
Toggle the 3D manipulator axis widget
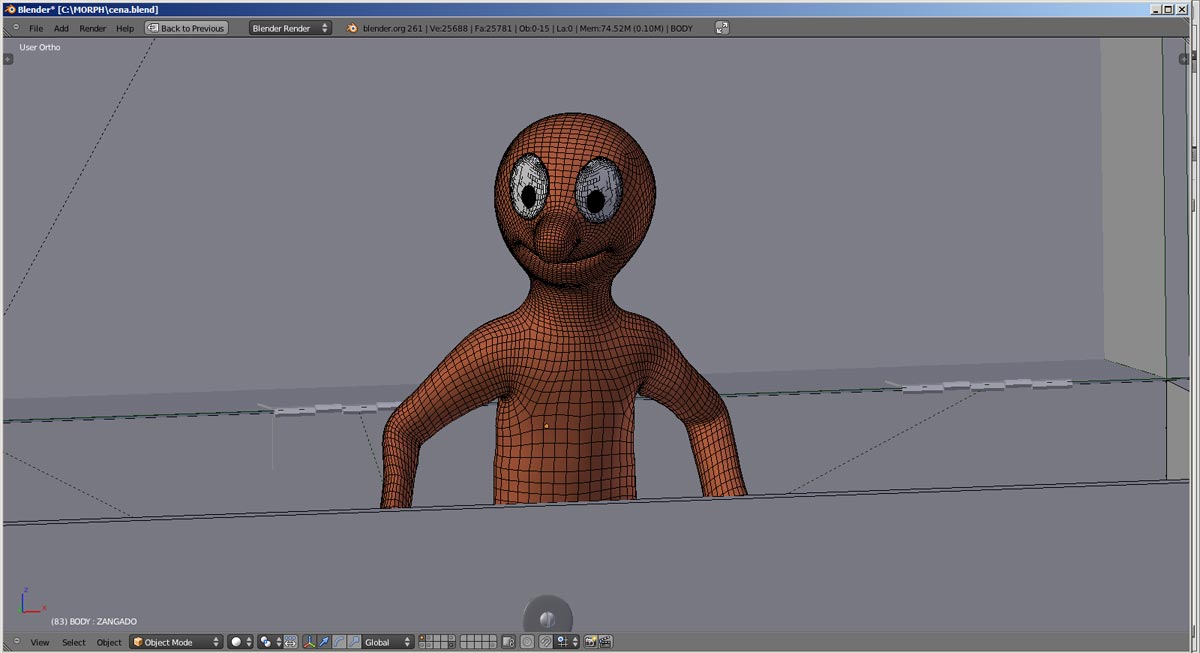308,641
